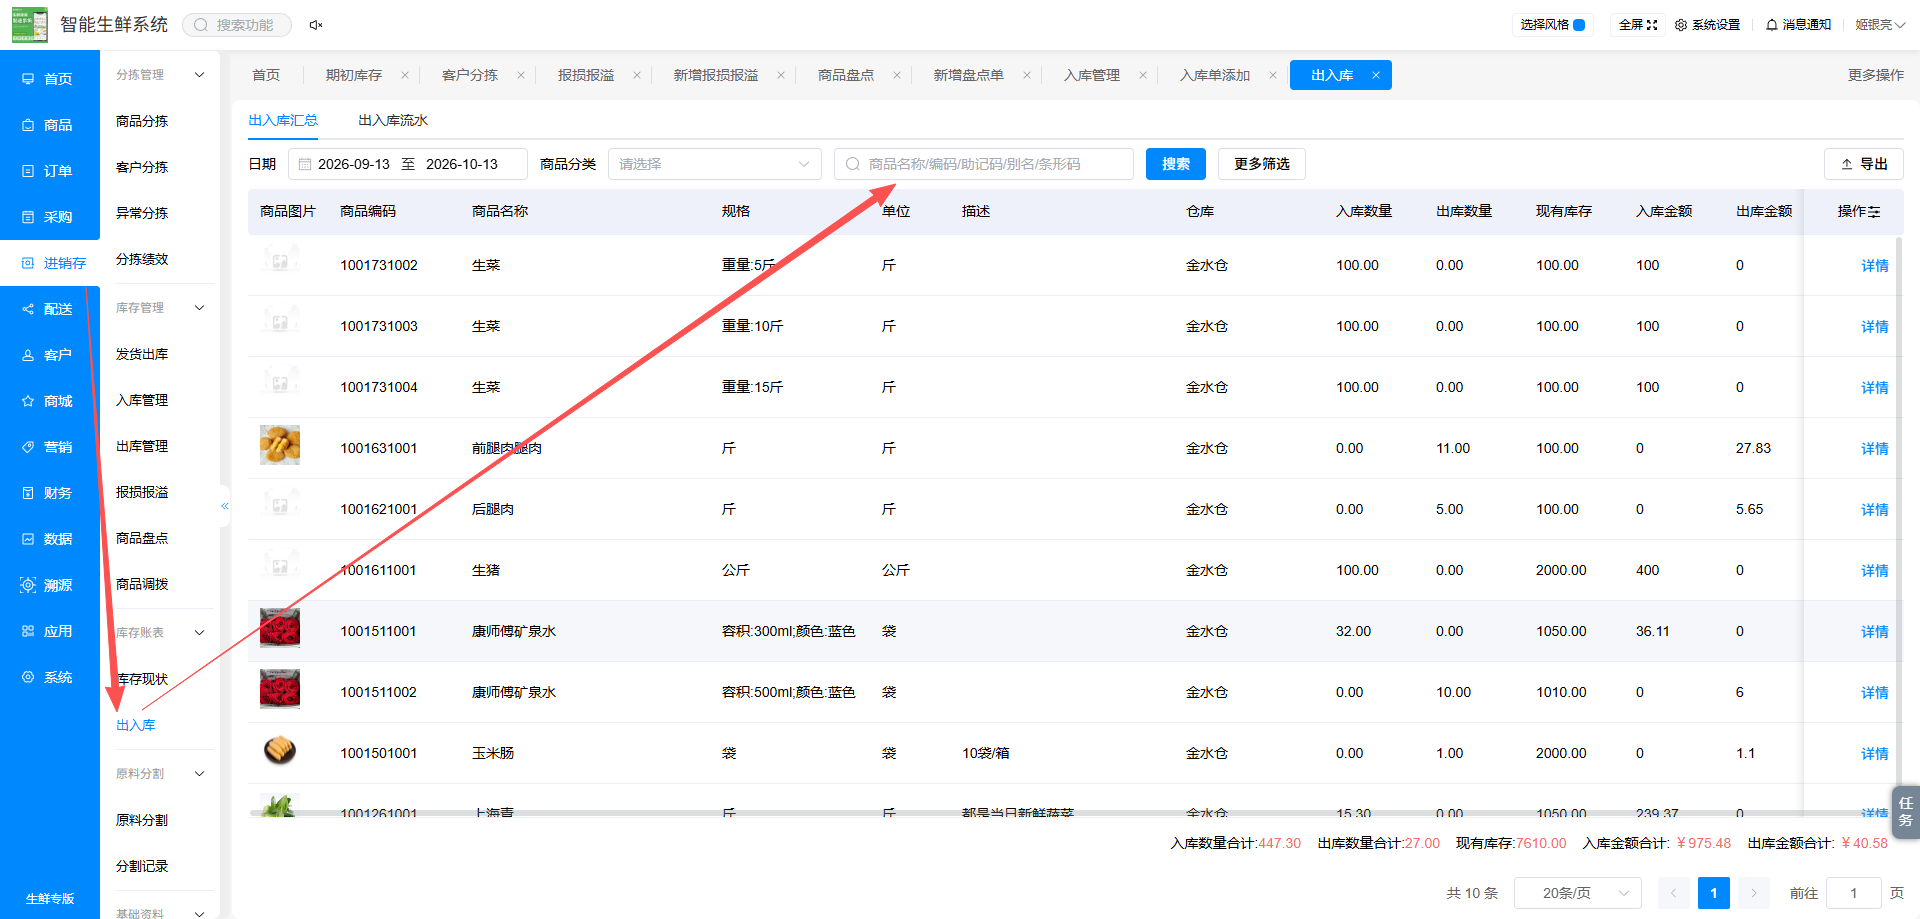The image size is (1920, 919).
Task: Open 订单 module in the blue sidebar
Action: tap(49, 171)
